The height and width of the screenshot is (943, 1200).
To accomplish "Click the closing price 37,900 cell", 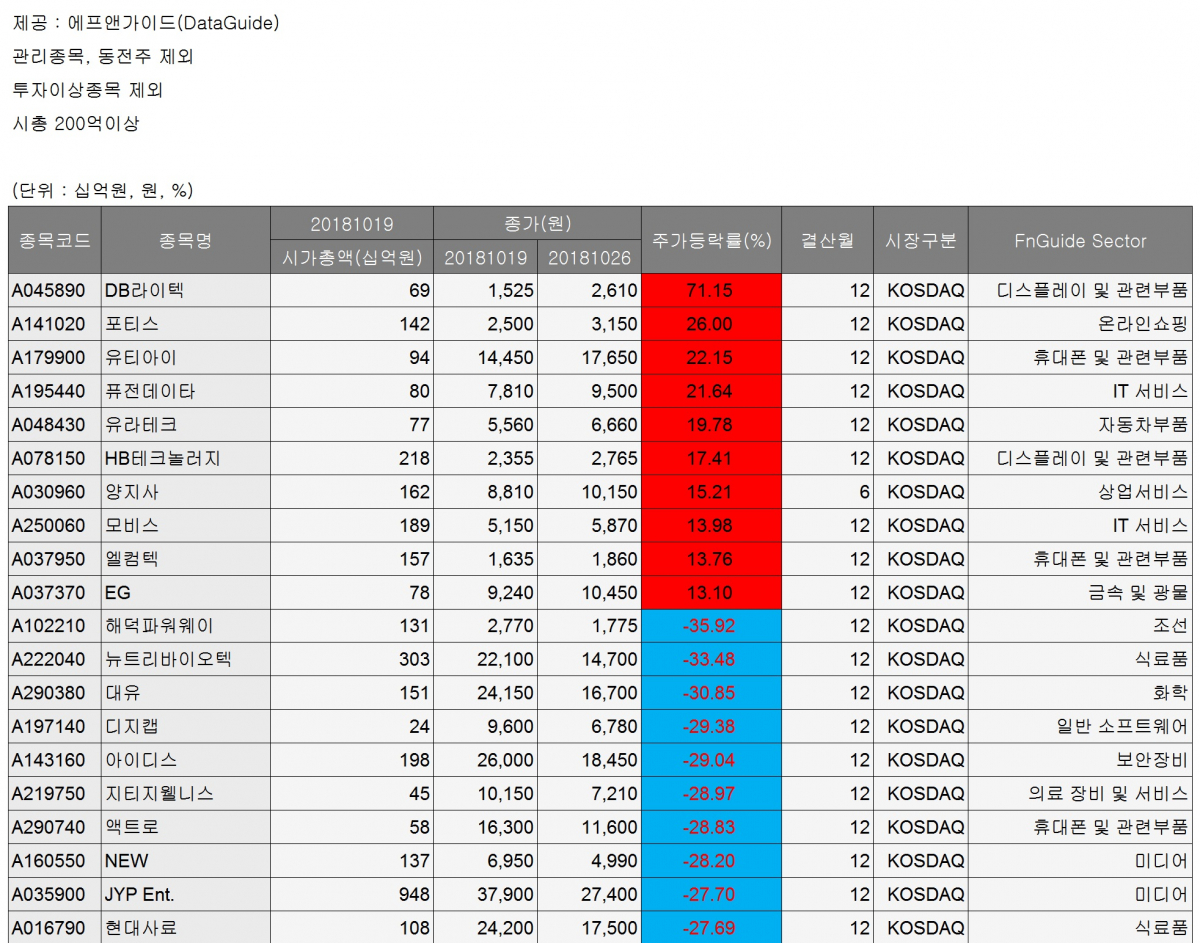I will [x=486, y=894].
